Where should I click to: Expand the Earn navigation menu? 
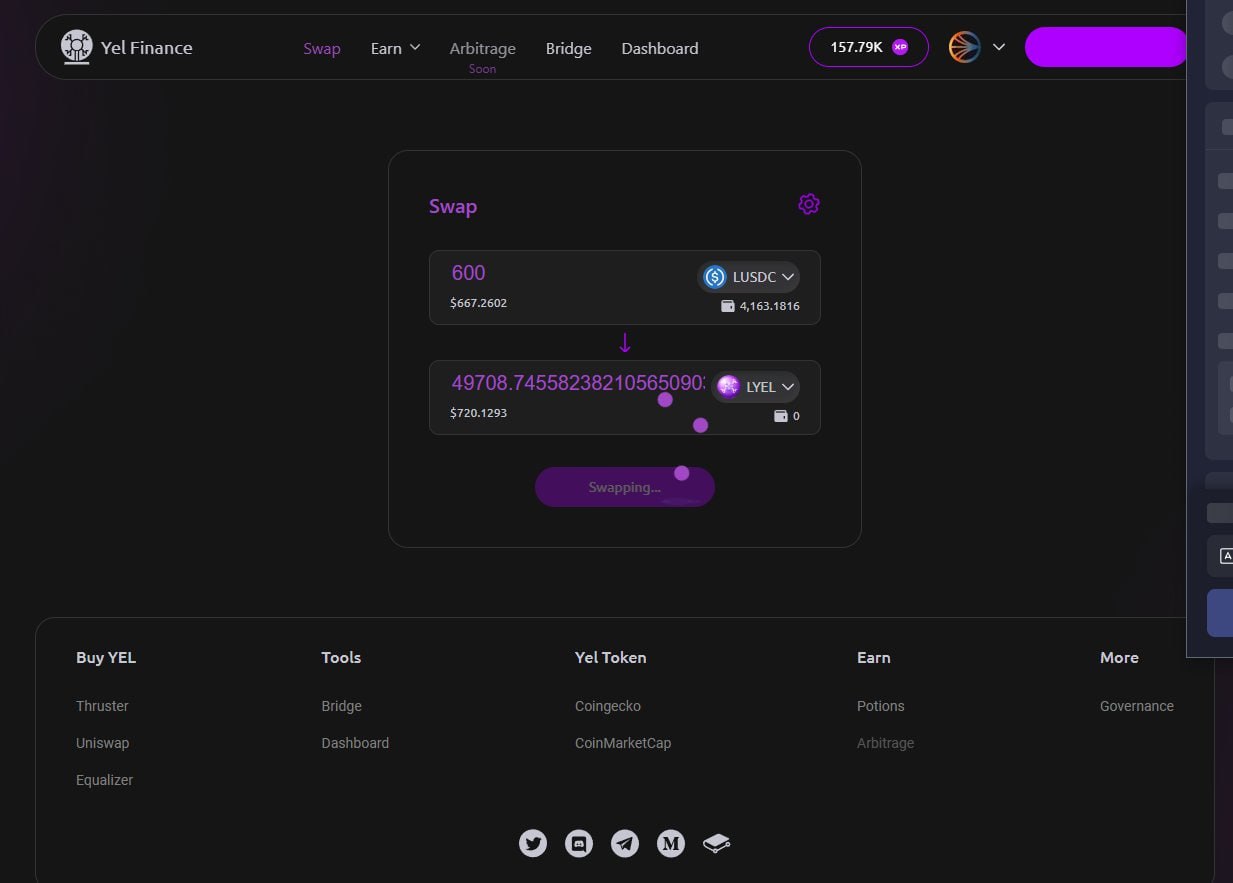(396, 48)
